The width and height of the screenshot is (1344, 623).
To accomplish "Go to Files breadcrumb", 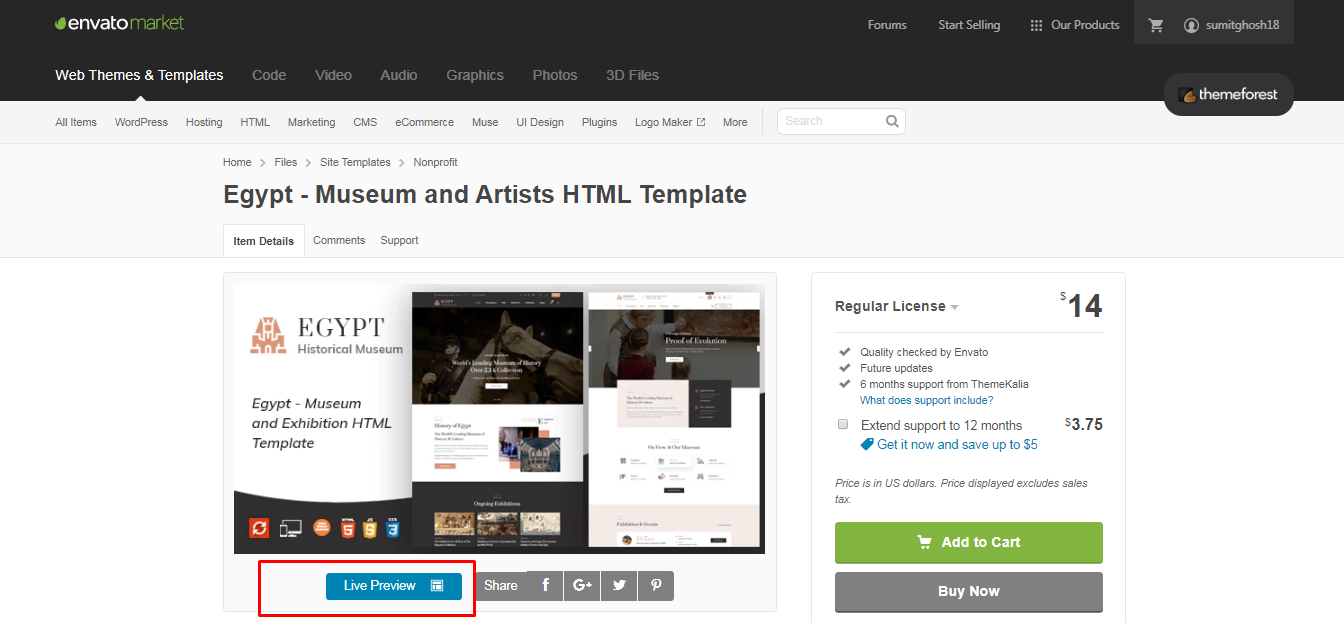I will pyautogui.click(x=286, y=162).
